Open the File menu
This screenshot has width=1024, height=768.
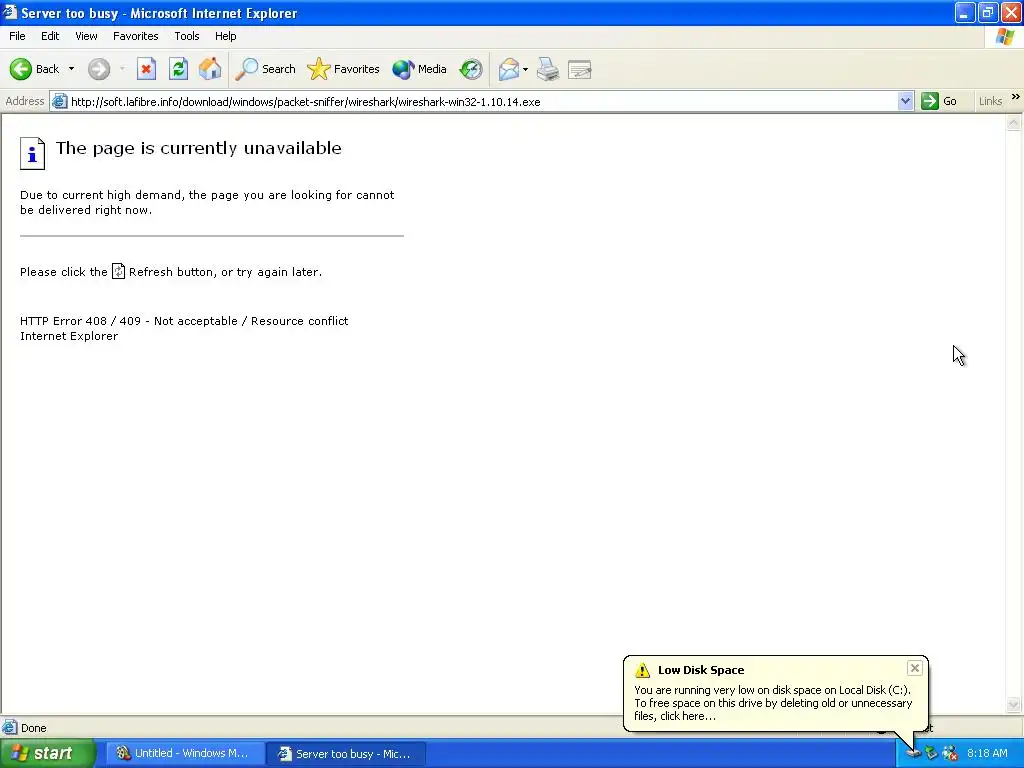(x=18, y=36)
